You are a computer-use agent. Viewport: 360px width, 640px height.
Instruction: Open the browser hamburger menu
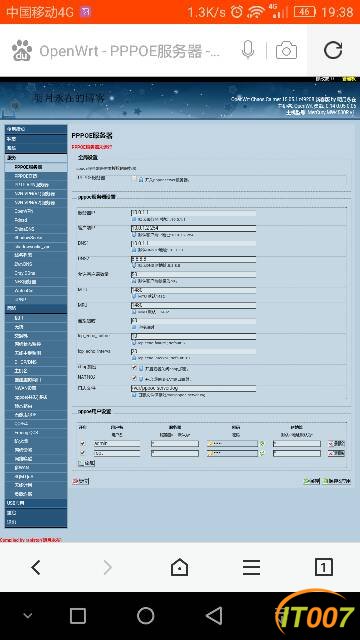[251, 567]
